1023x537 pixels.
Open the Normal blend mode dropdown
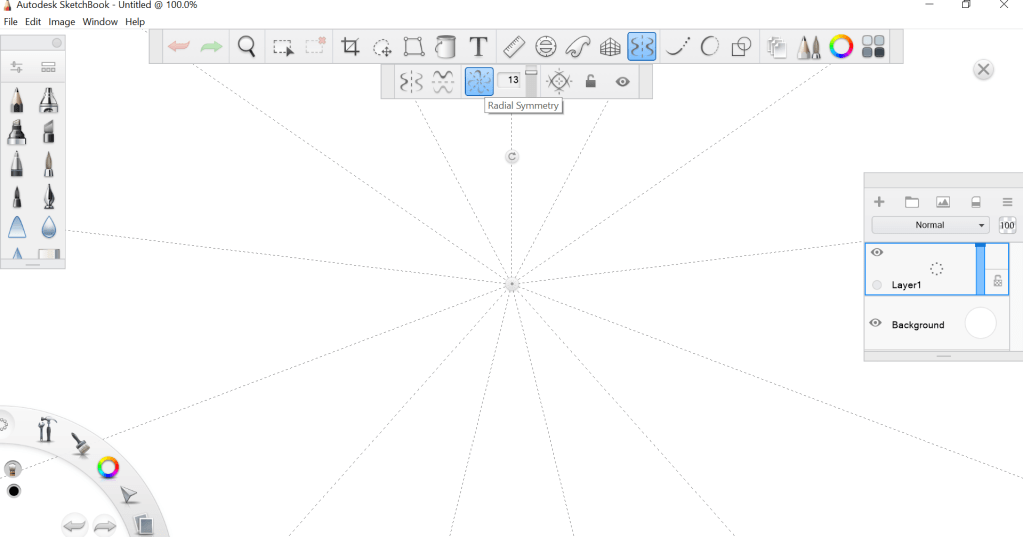pyautogui.click(x=930, y=225)
